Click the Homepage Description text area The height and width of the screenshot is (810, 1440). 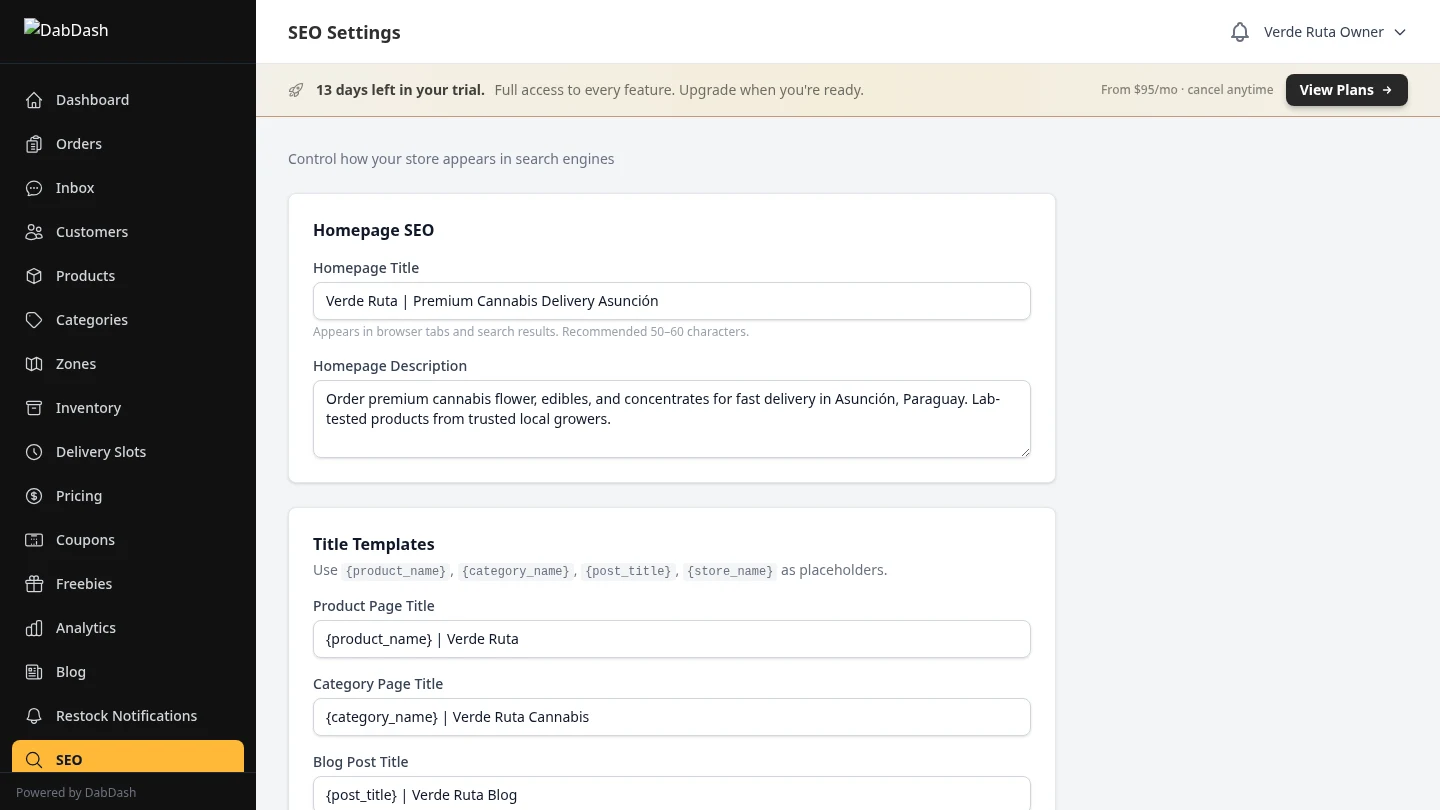click(x=672, y=418)
